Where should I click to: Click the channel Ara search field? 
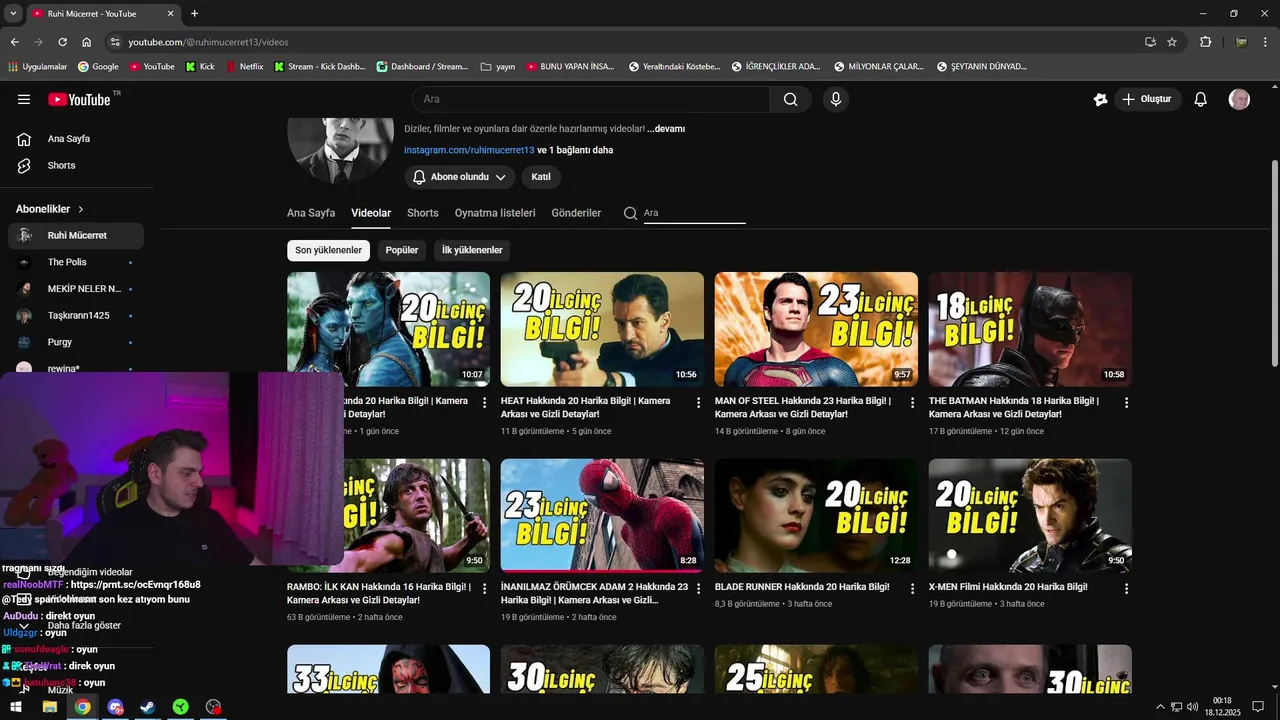(x=694, y=213)
